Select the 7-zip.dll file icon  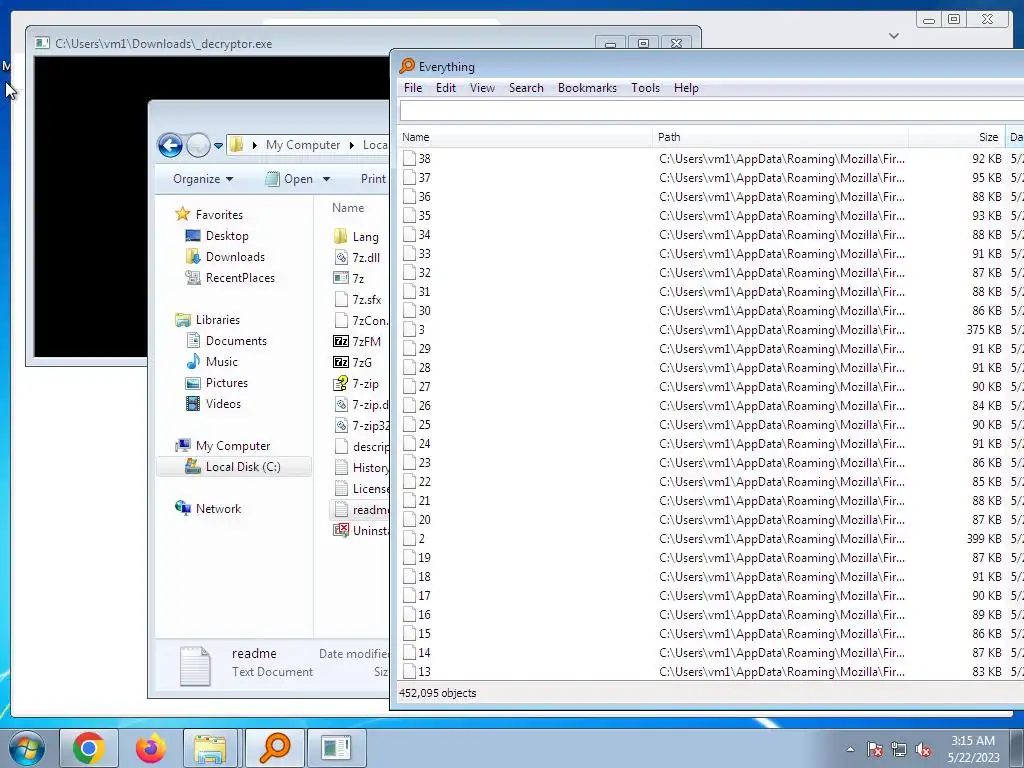tap(340, 404)
